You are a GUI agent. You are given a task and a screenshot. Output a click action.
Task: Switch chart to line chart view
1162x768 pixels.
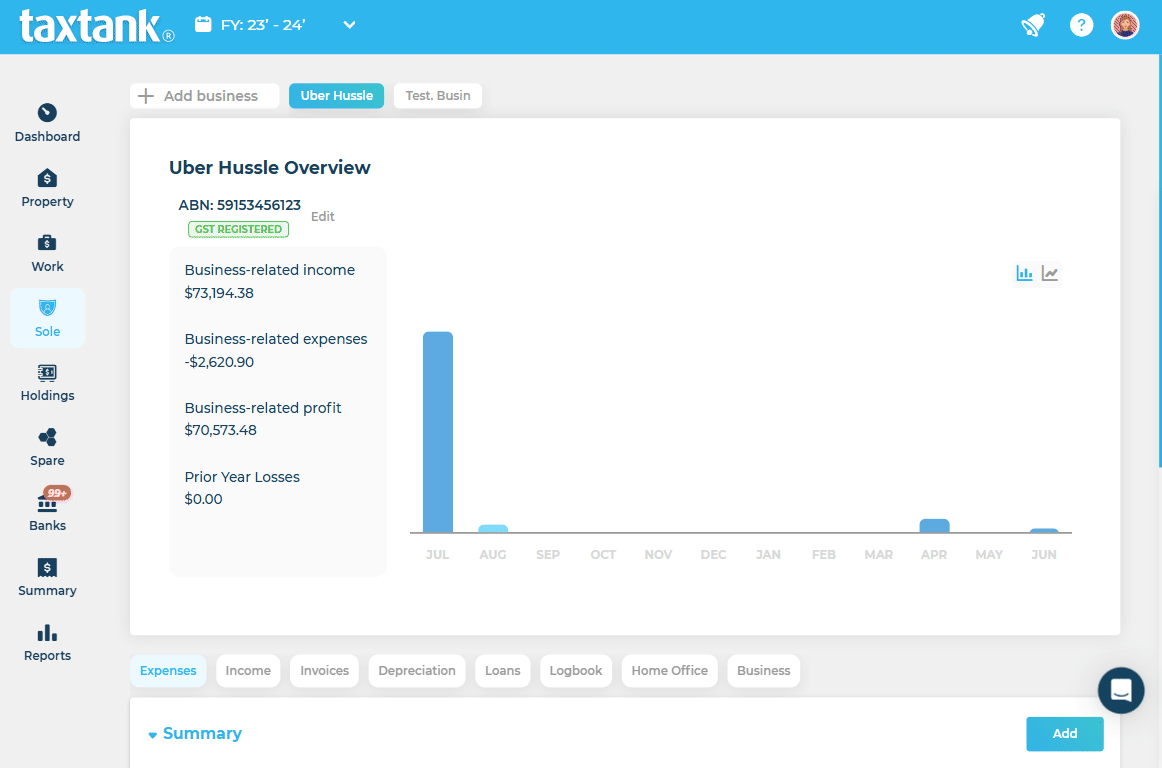click(1050, 274)
